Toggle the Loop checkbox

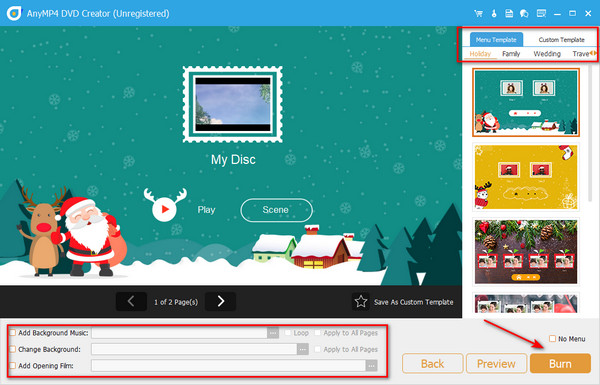(288, 333)
